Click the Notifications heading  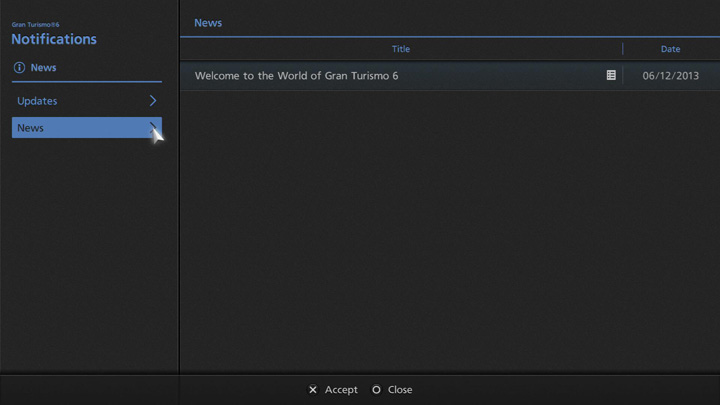(x=54, y=40)
